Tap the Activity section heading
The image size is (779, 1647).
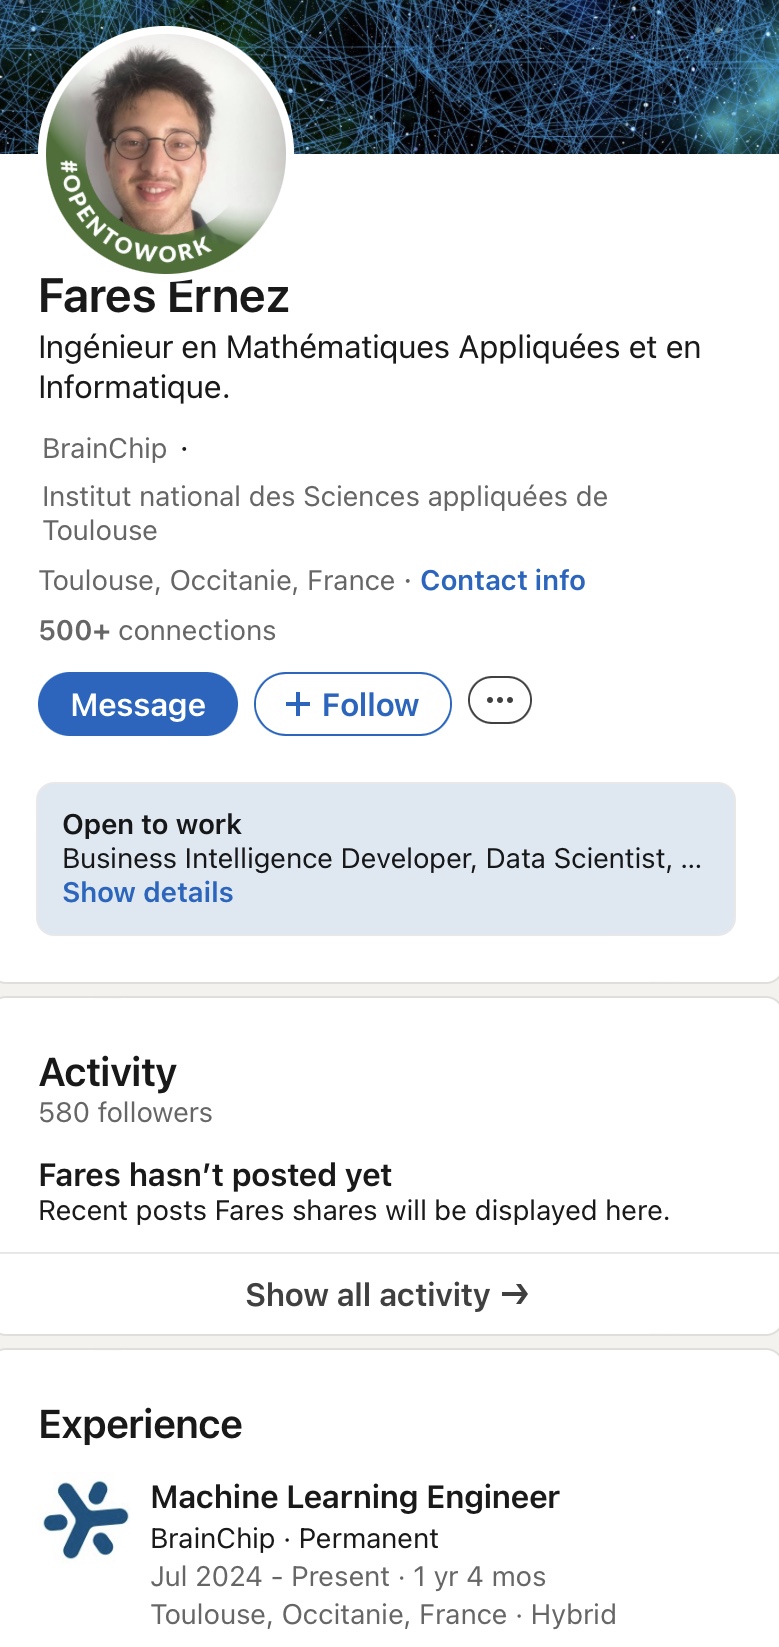tap(108, 1073)
